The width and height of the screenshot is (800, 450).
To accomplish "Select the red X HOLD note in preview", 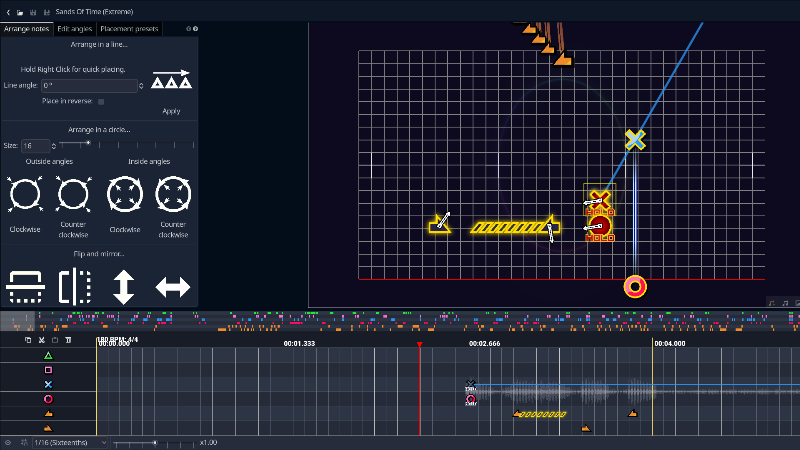I will 600,201.
